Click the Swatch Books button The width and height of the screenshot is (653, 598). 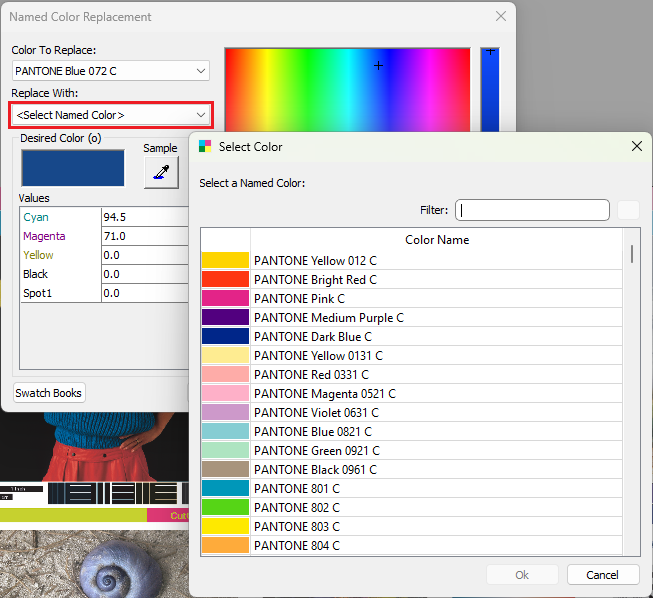click(x=49, y=393)
